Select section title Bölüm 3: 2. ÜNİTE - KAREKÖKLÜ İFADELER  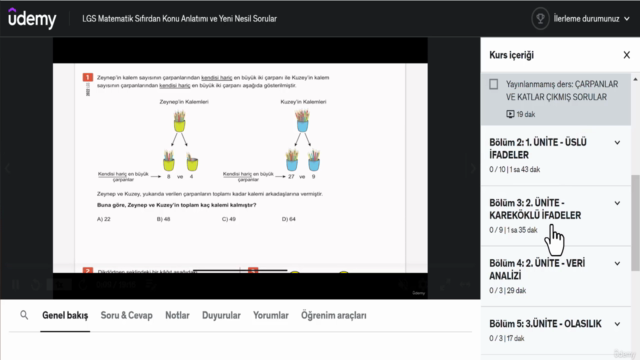click(535, 209)
